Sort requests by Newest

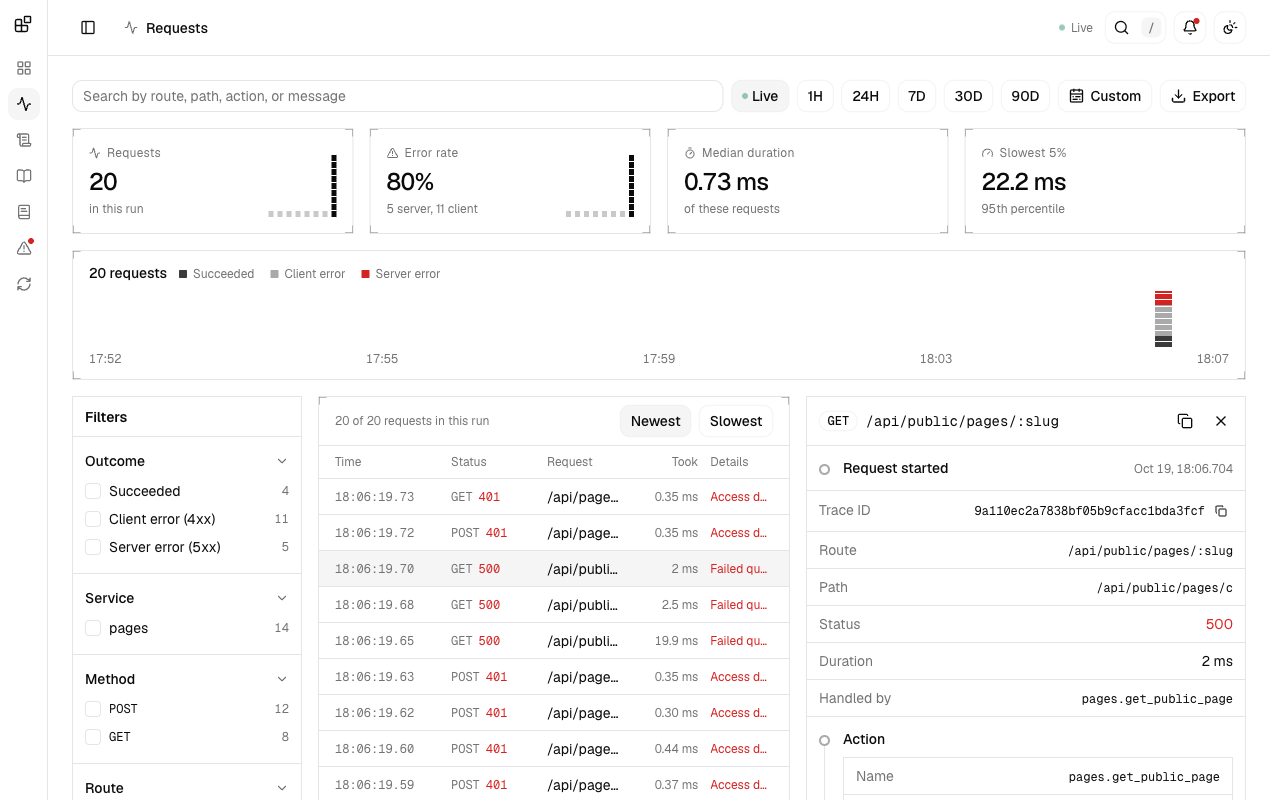tap(656, 421)
